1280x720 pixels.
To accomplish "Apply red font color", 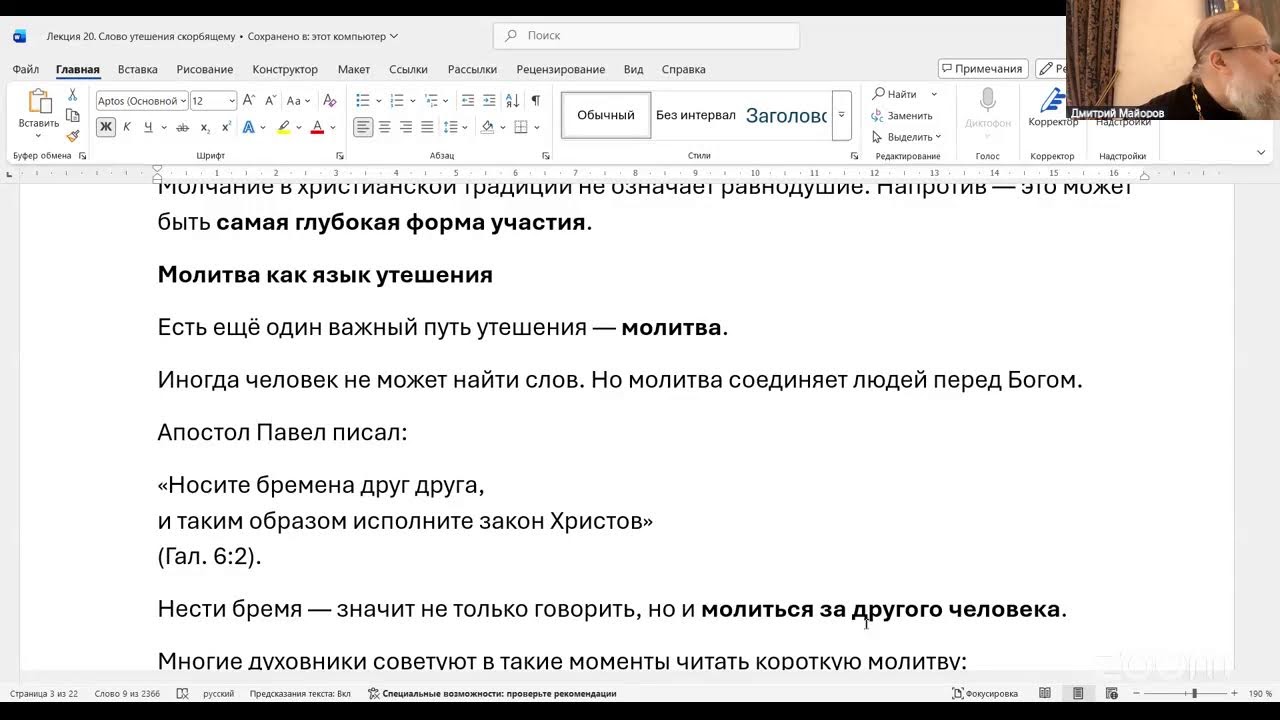I will [x=317, y=127].
